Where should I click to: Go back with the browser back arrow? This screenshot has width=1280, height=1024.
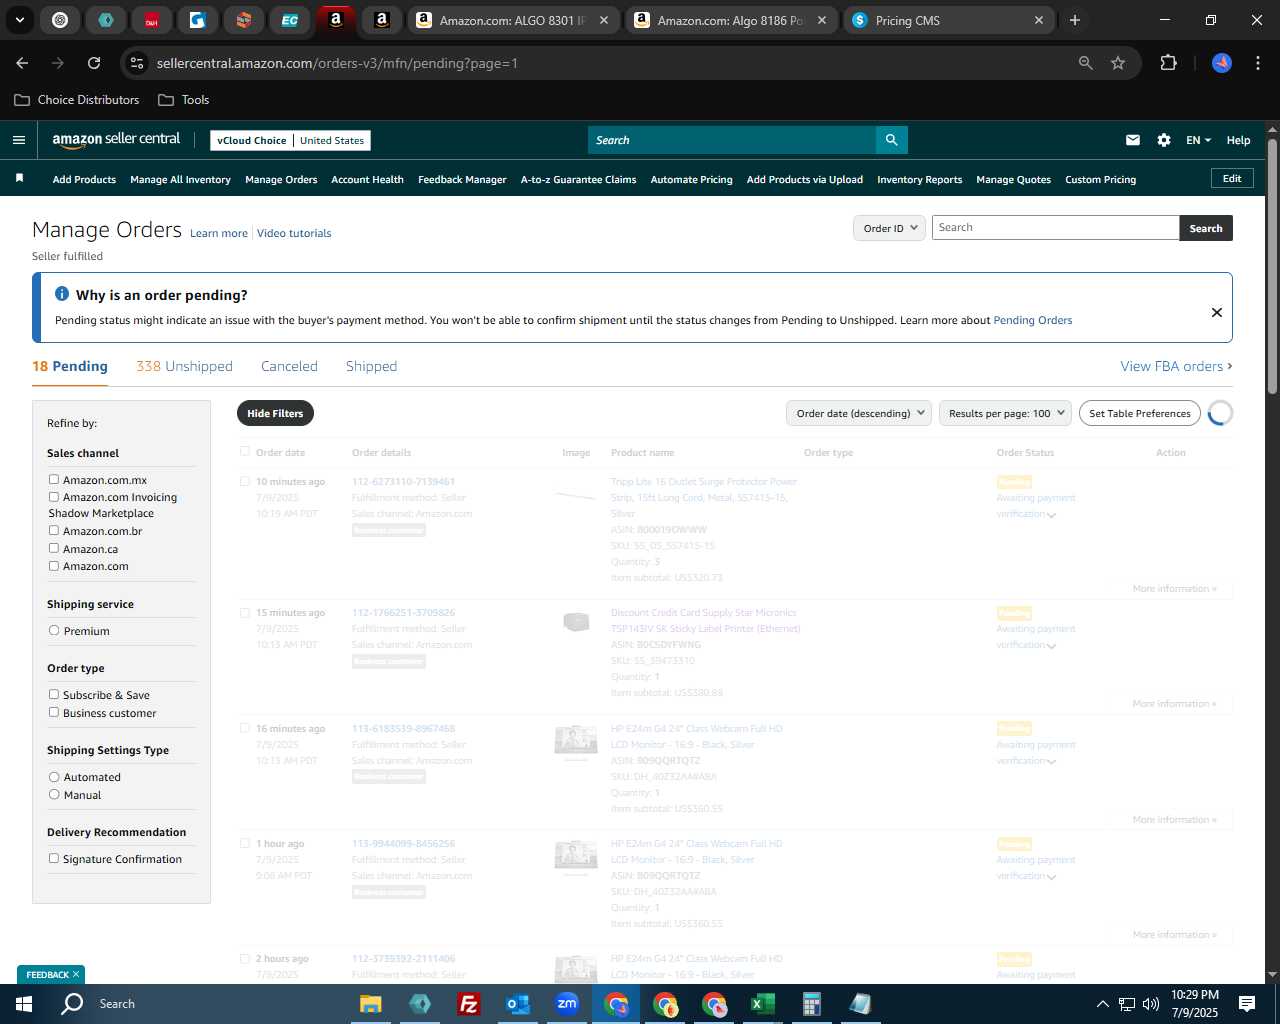point(22,63)
